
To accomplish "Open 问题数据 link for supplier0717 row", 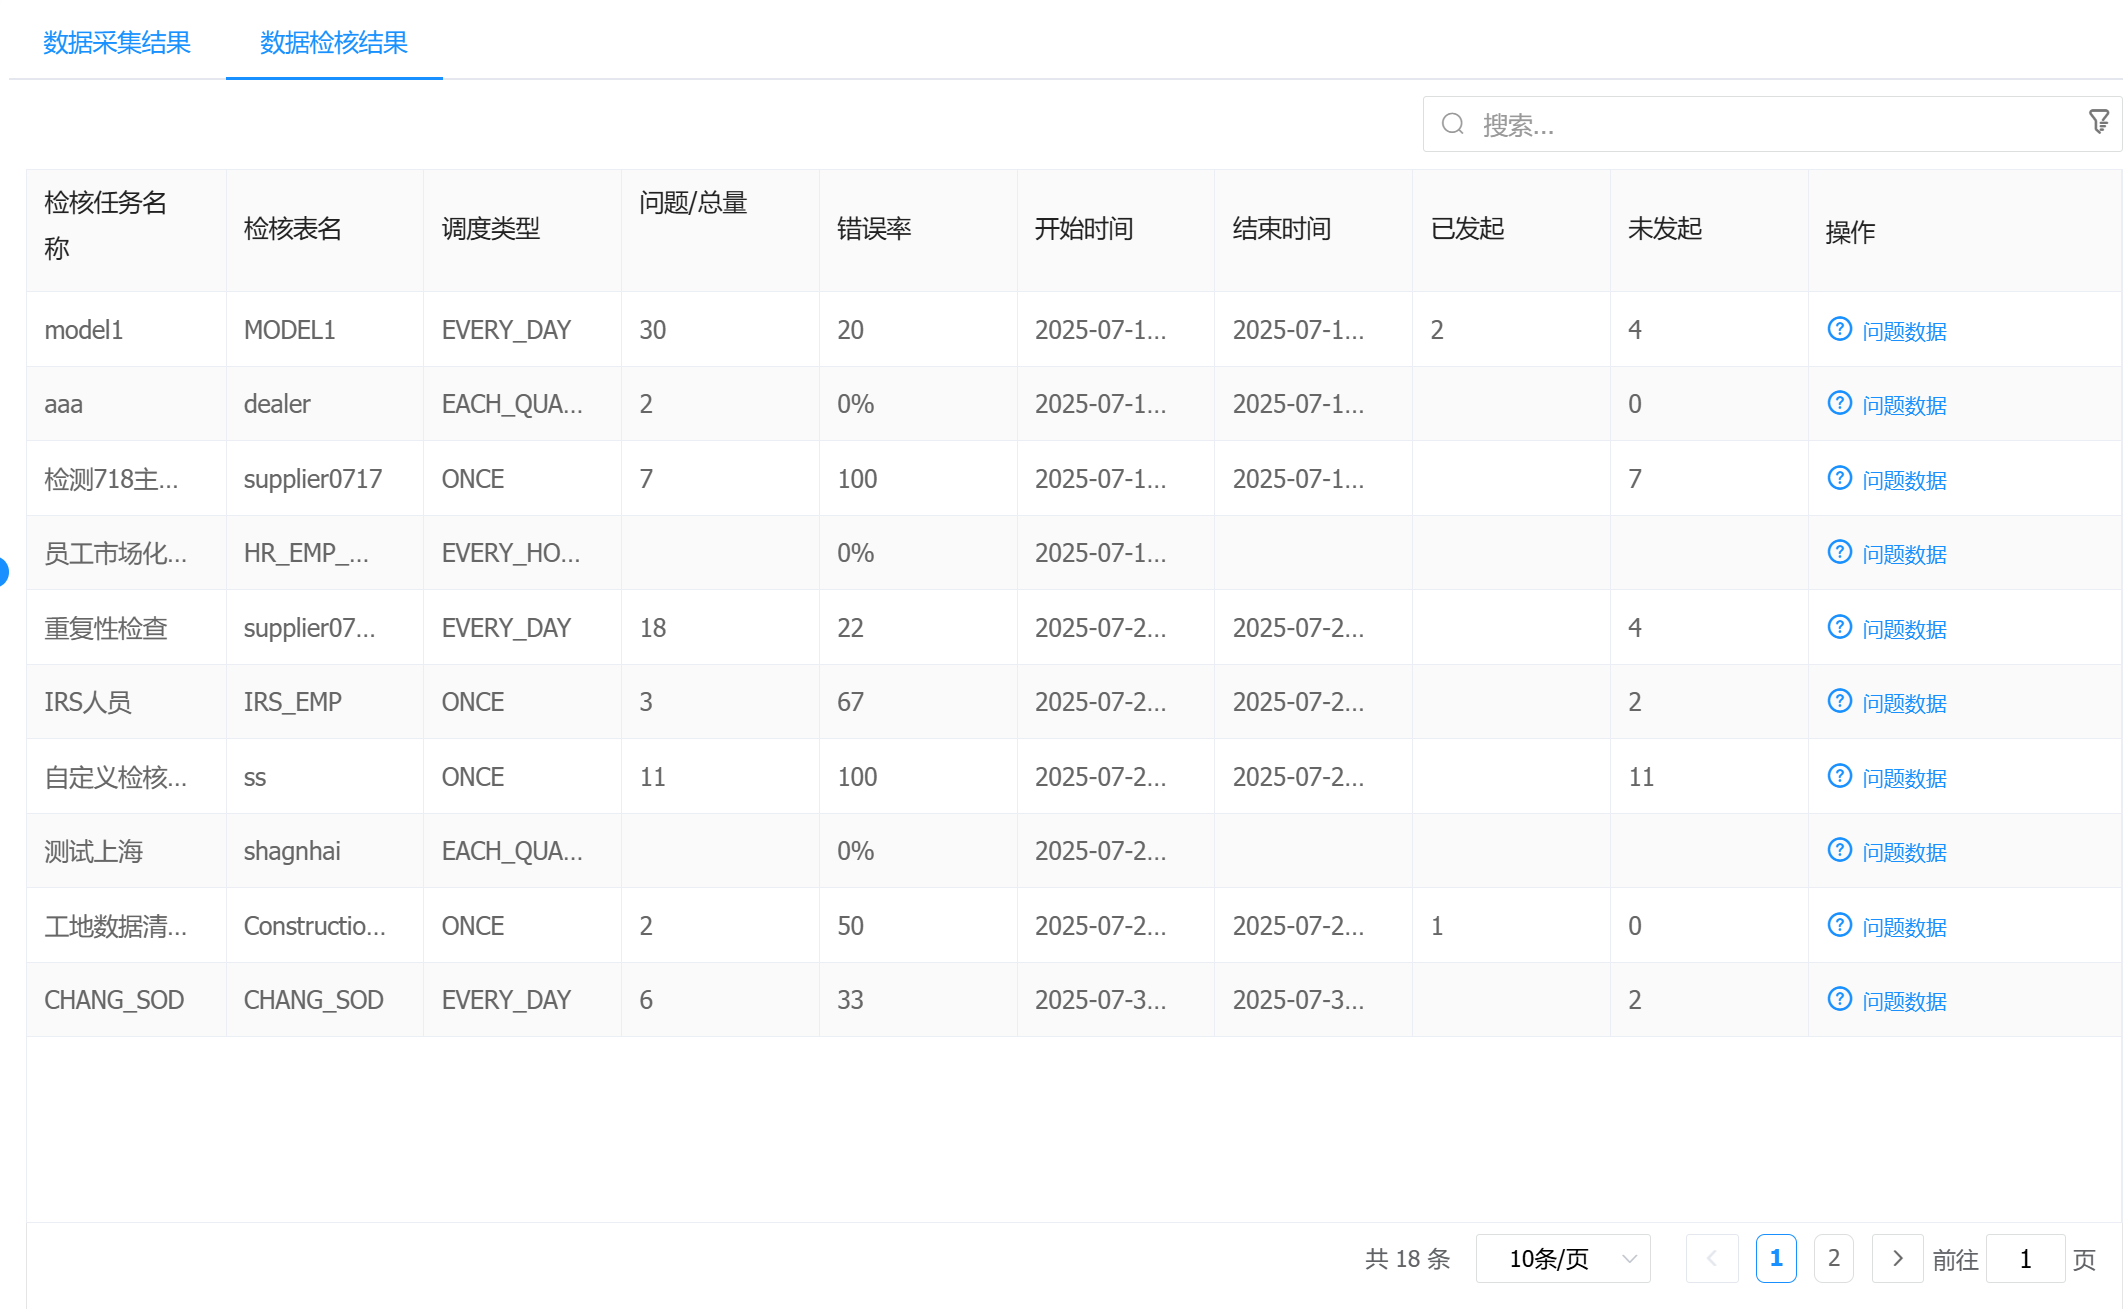I will [1904, 480].
